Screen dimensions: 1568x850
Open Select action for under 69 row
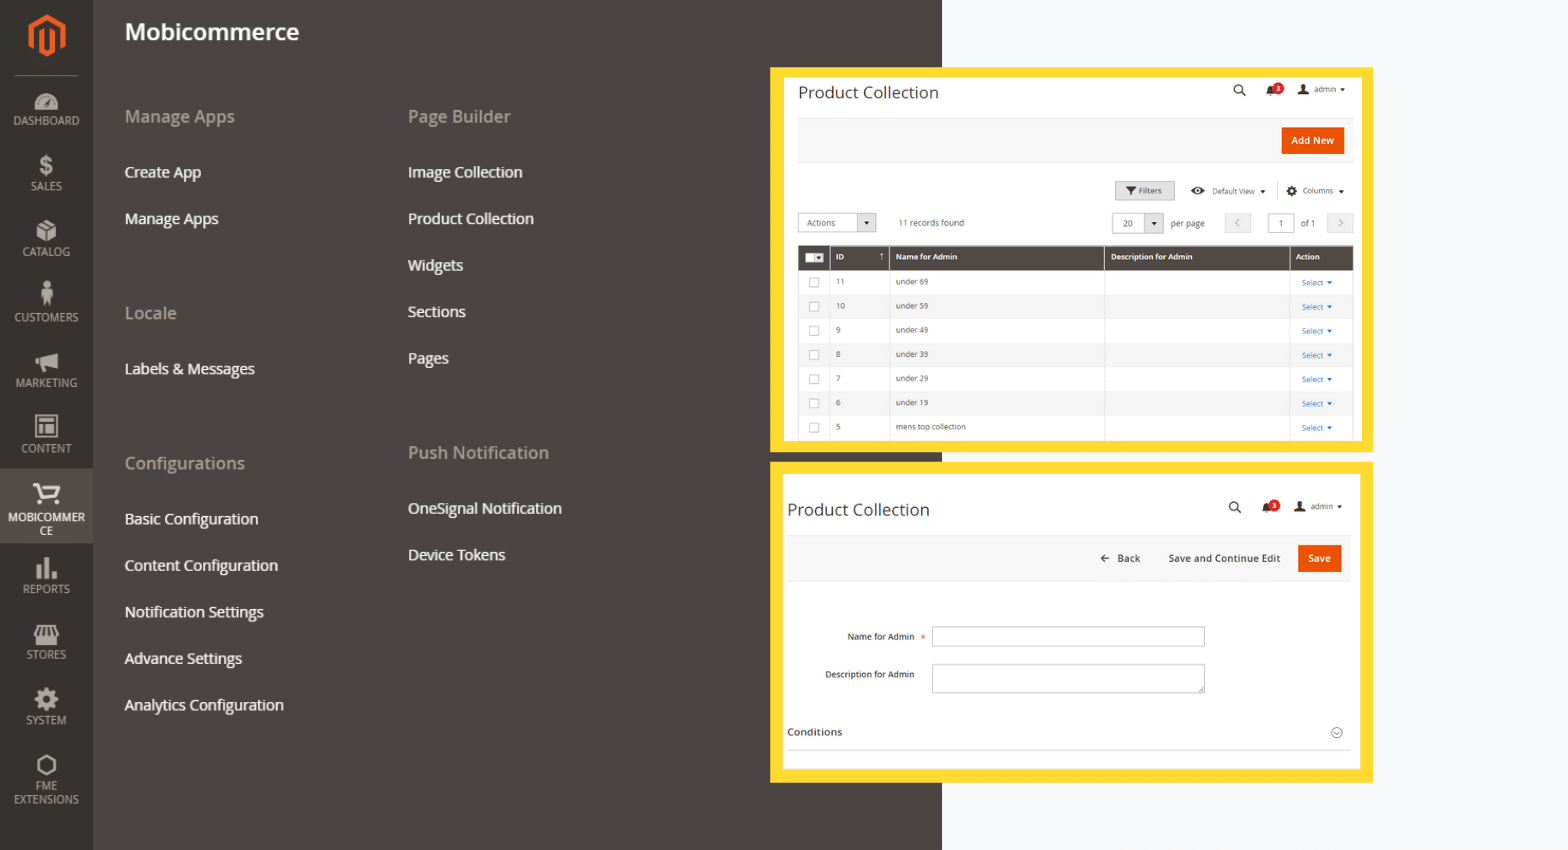pyautogui.click(x=1316, y=283)
